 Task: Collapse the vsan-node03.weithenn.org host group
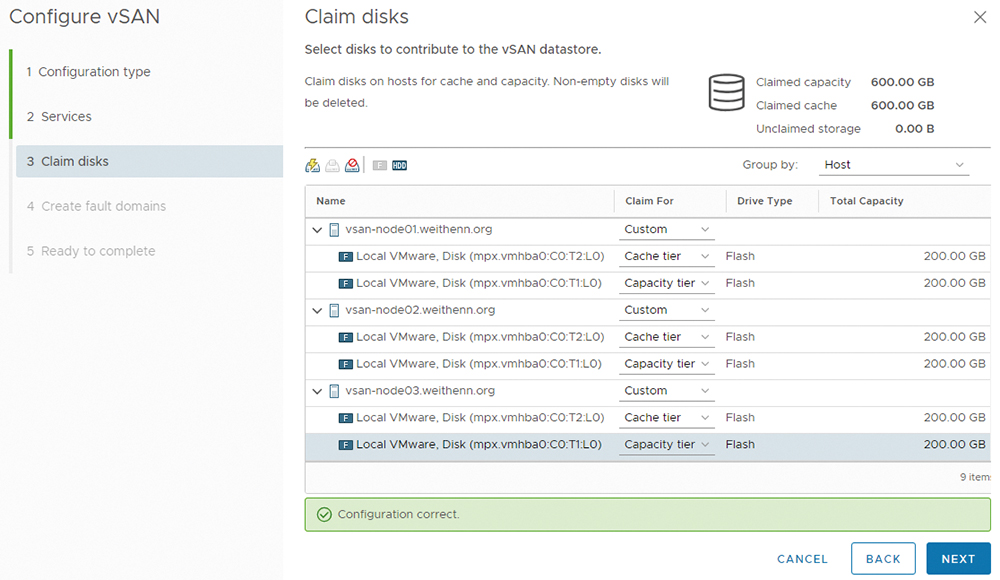tap(317, 391)
